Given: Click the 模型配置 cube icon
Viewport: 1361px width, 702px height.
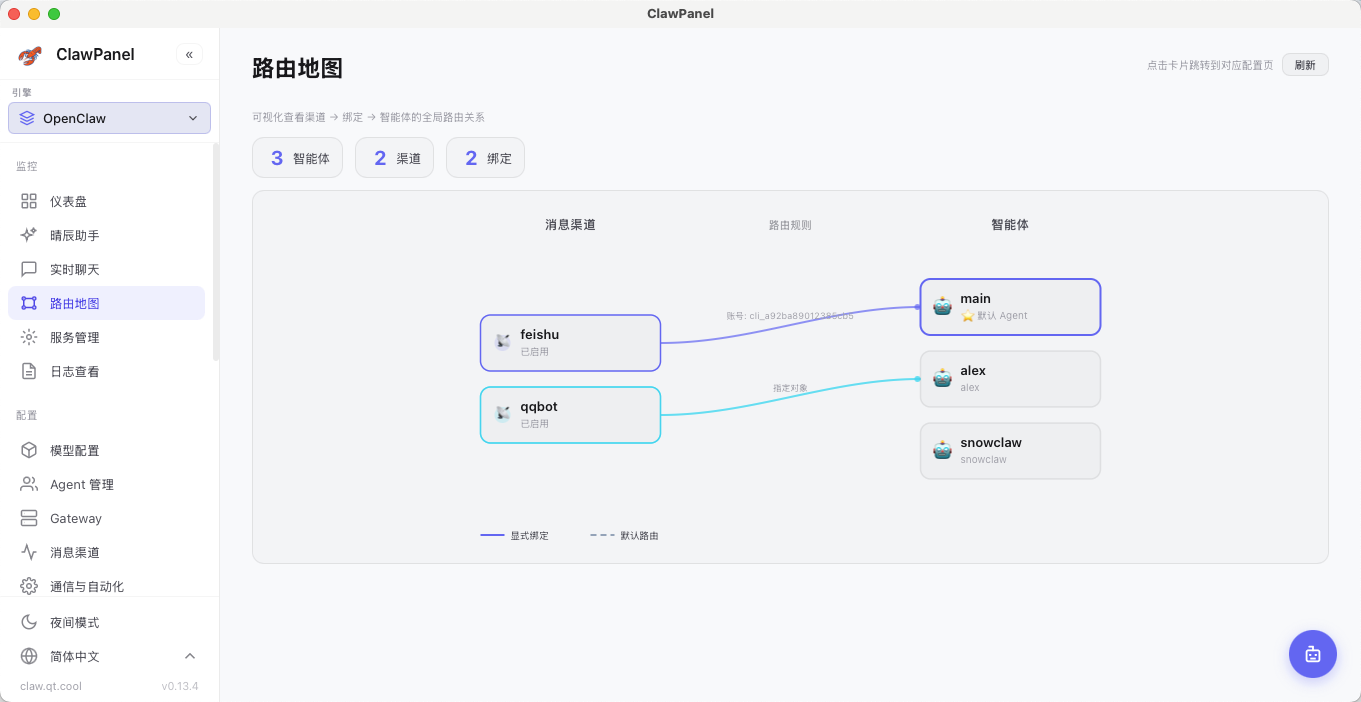Looking at the screenshot, I should click(29, 450).
